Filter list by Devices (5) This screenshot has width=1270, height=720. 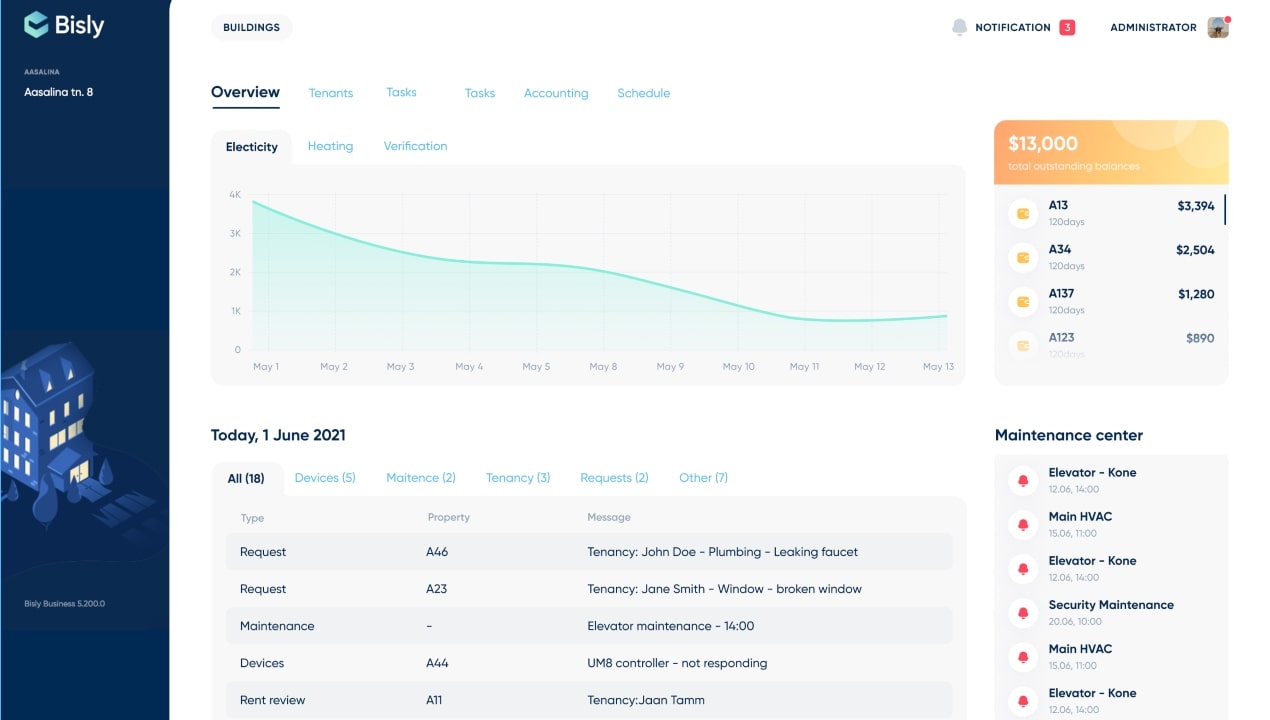point(325,478)
